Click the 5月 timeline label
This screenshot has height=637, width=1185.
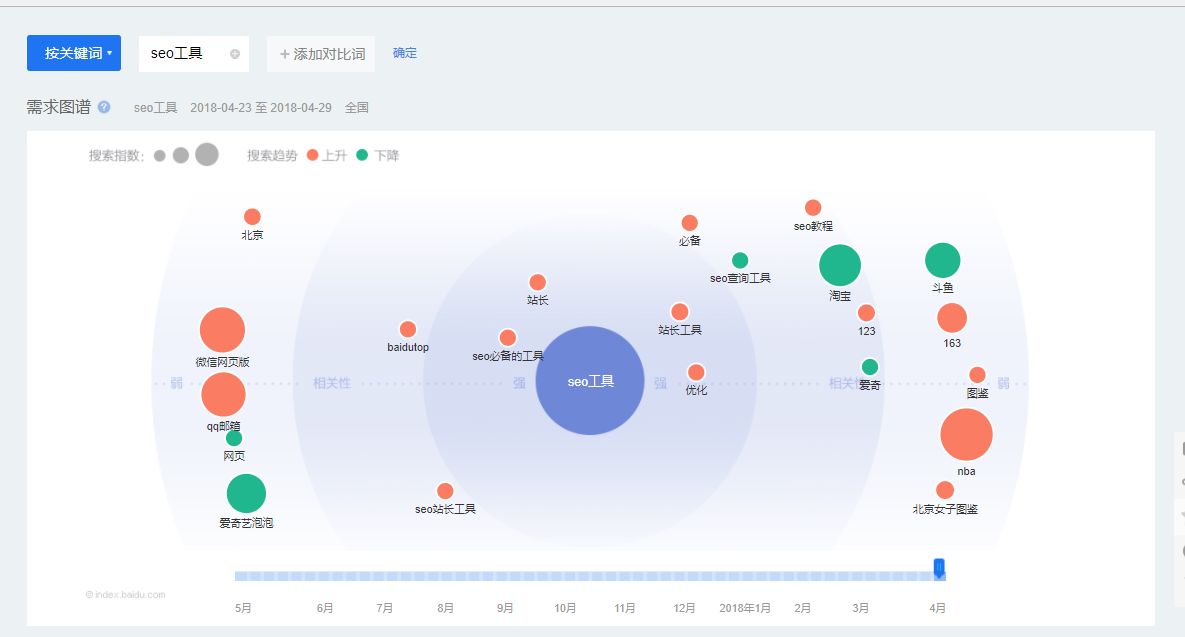243,608
